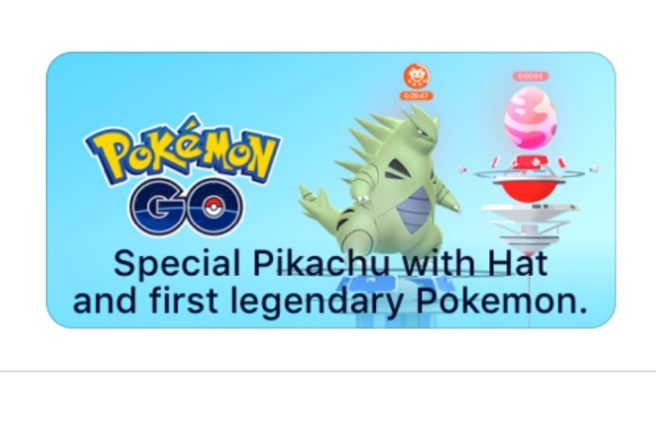656x421 pixels.
Task: Click the dark blue letter G in GO
Action: click(x=156, y=207)
